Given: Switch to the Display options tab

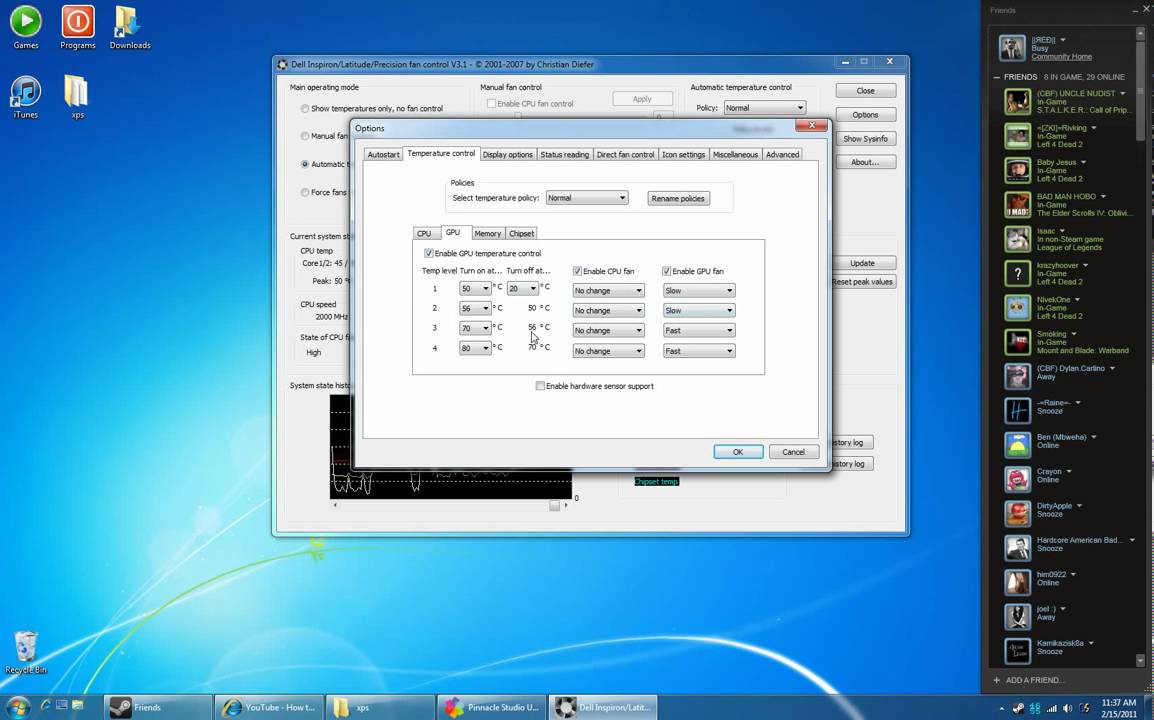Looking at the screenshot, I should point(507,155).
